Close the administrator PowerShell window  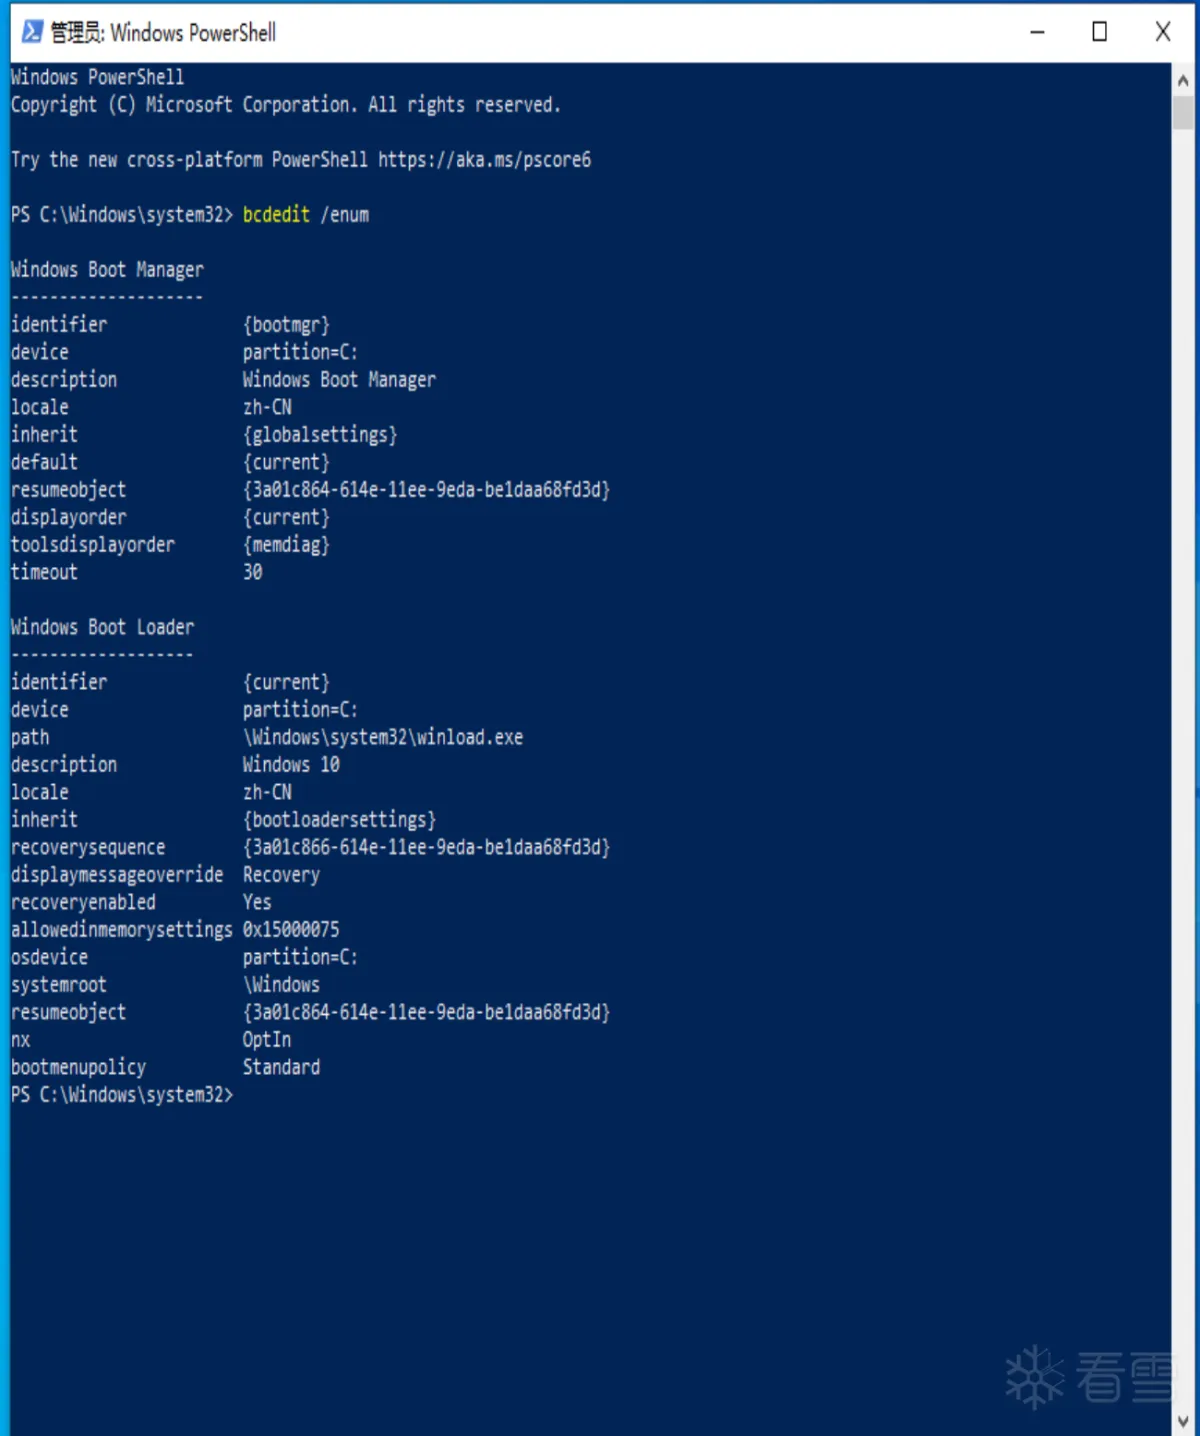click(x=1162, y=32)
